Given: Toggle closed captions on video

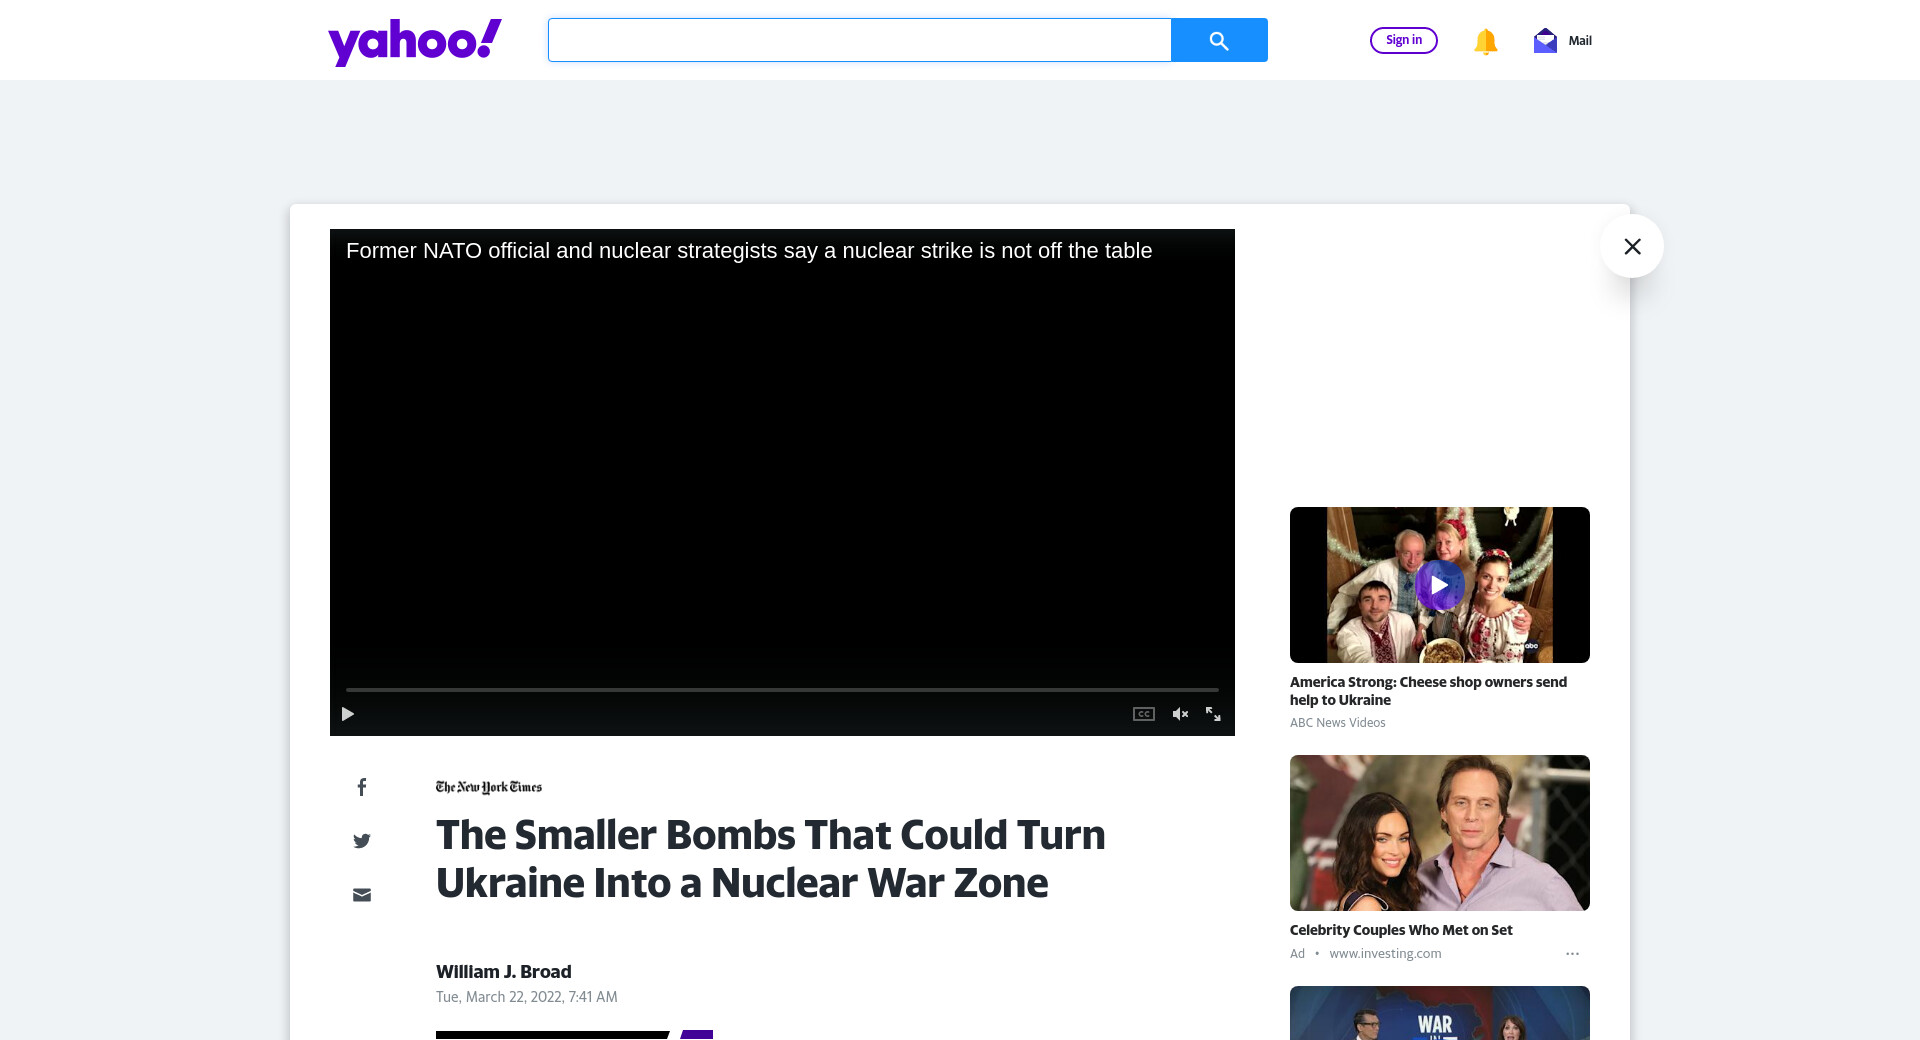Looking at the screenshot, I should pos(1143,714).
